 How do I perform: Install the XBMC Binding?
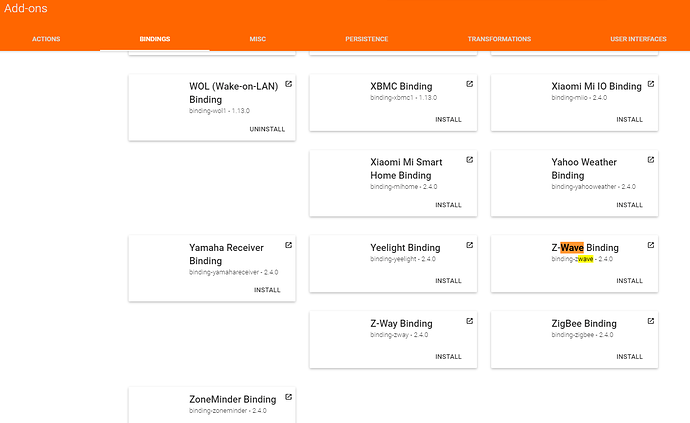pos(448,119)
